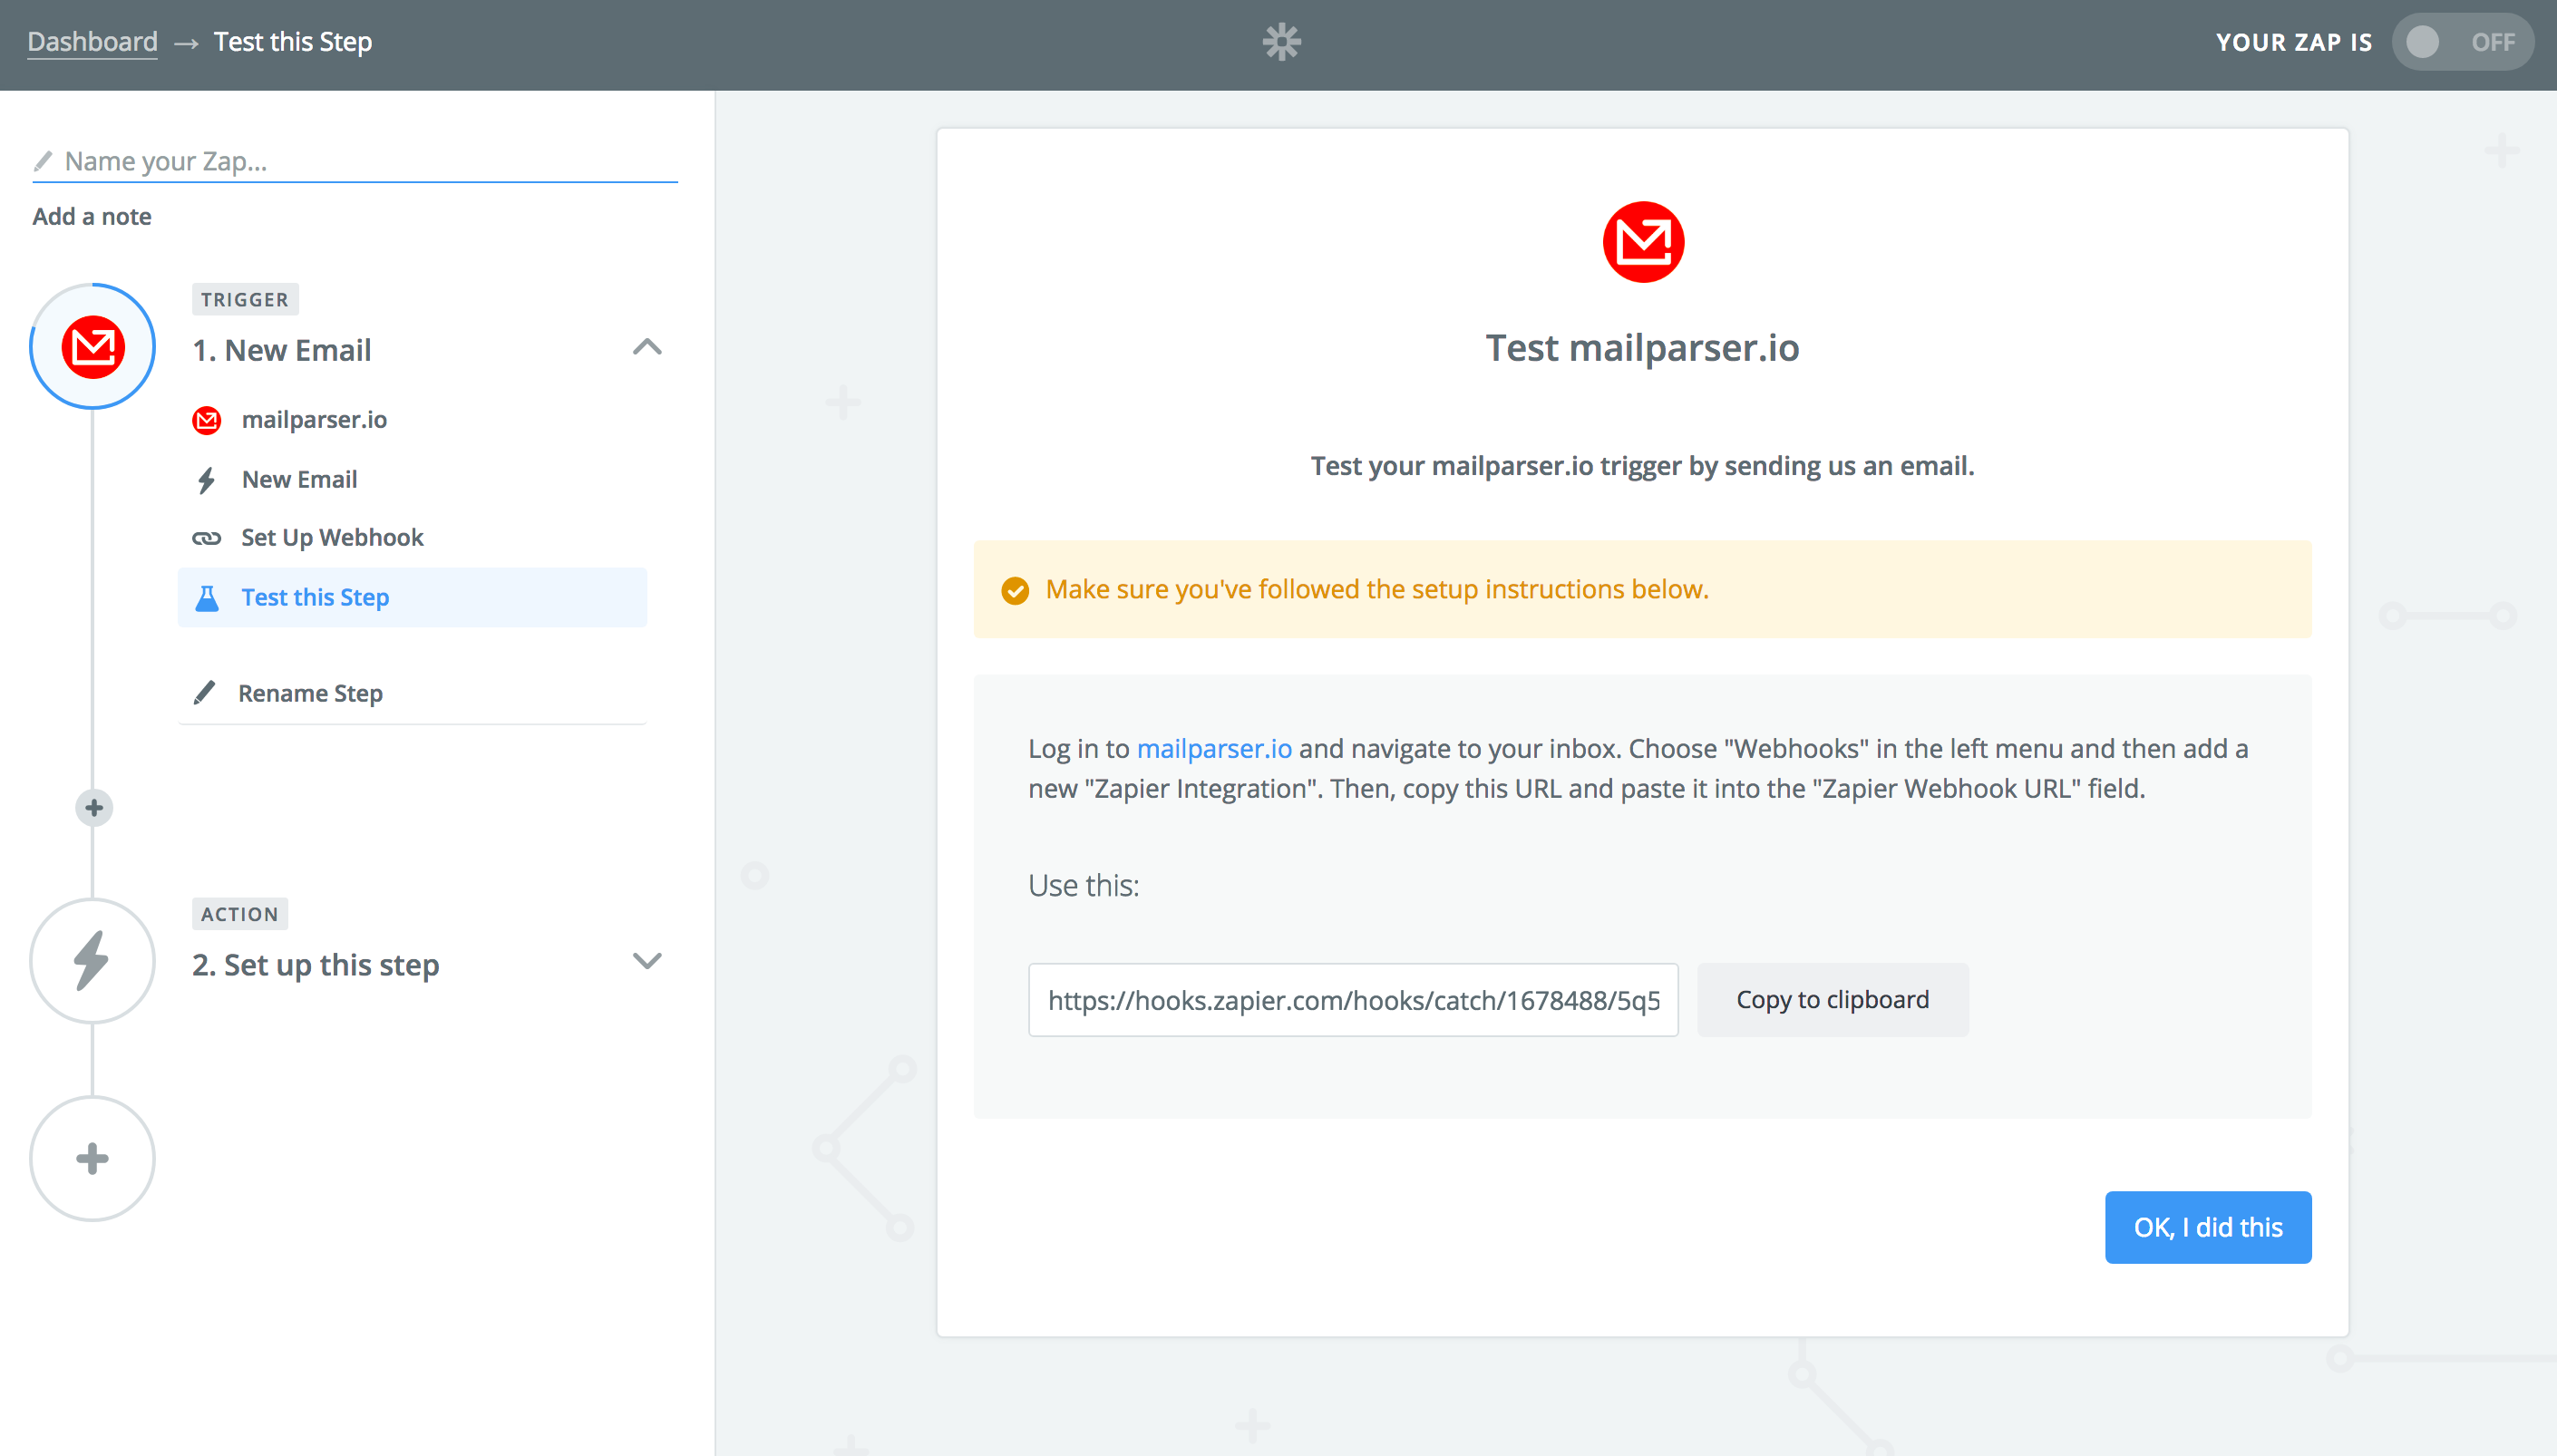This screenshot has height=1456, width=2557.
Task: Click the large mailparser trigger circle icon
Action: point(93,347)
